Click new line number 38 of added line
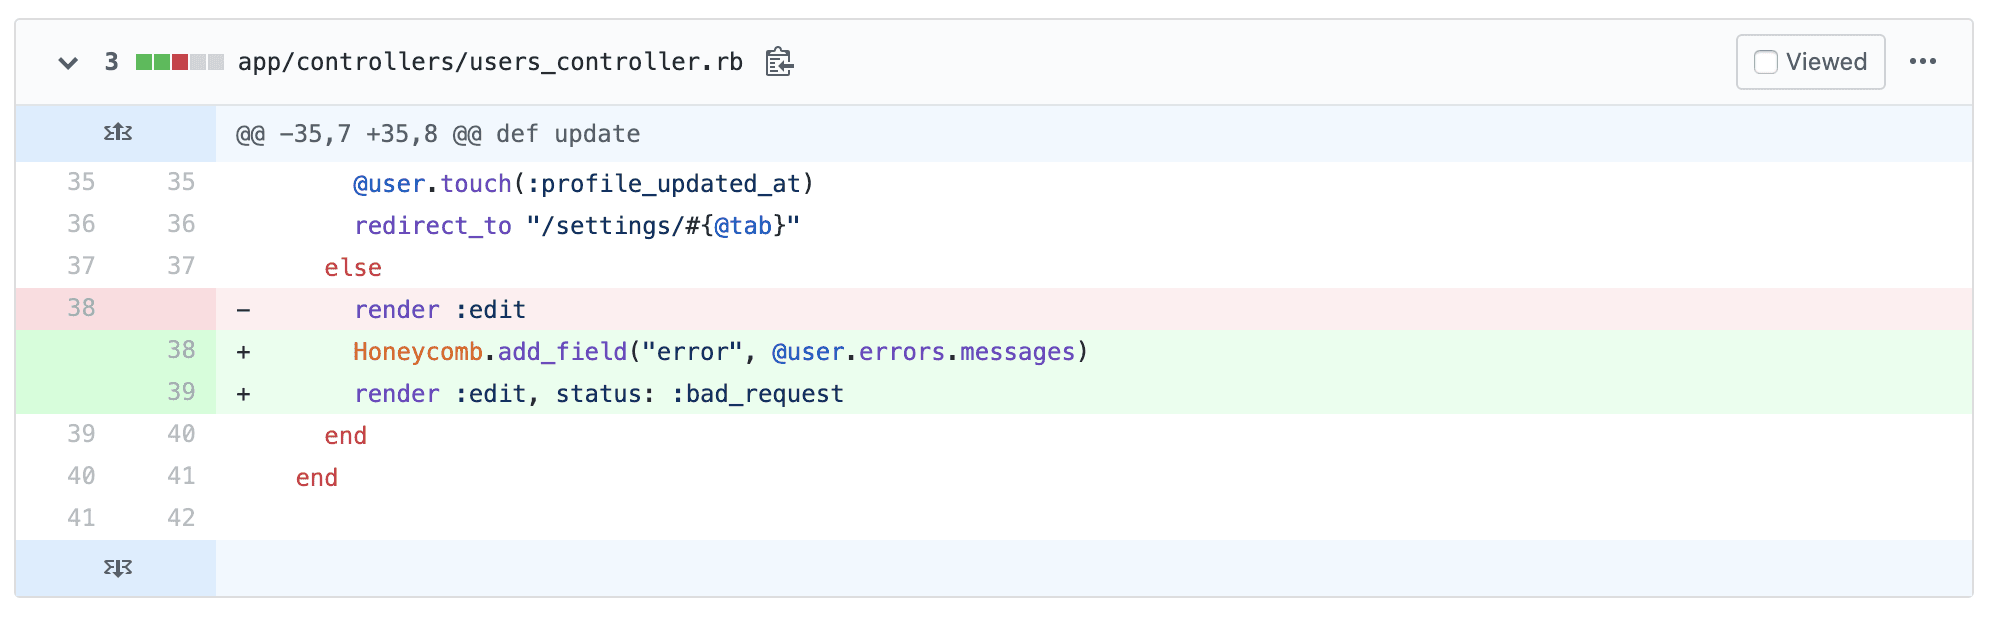The height and width of the screenshot is (618, 1990). [x=182, y=350]
